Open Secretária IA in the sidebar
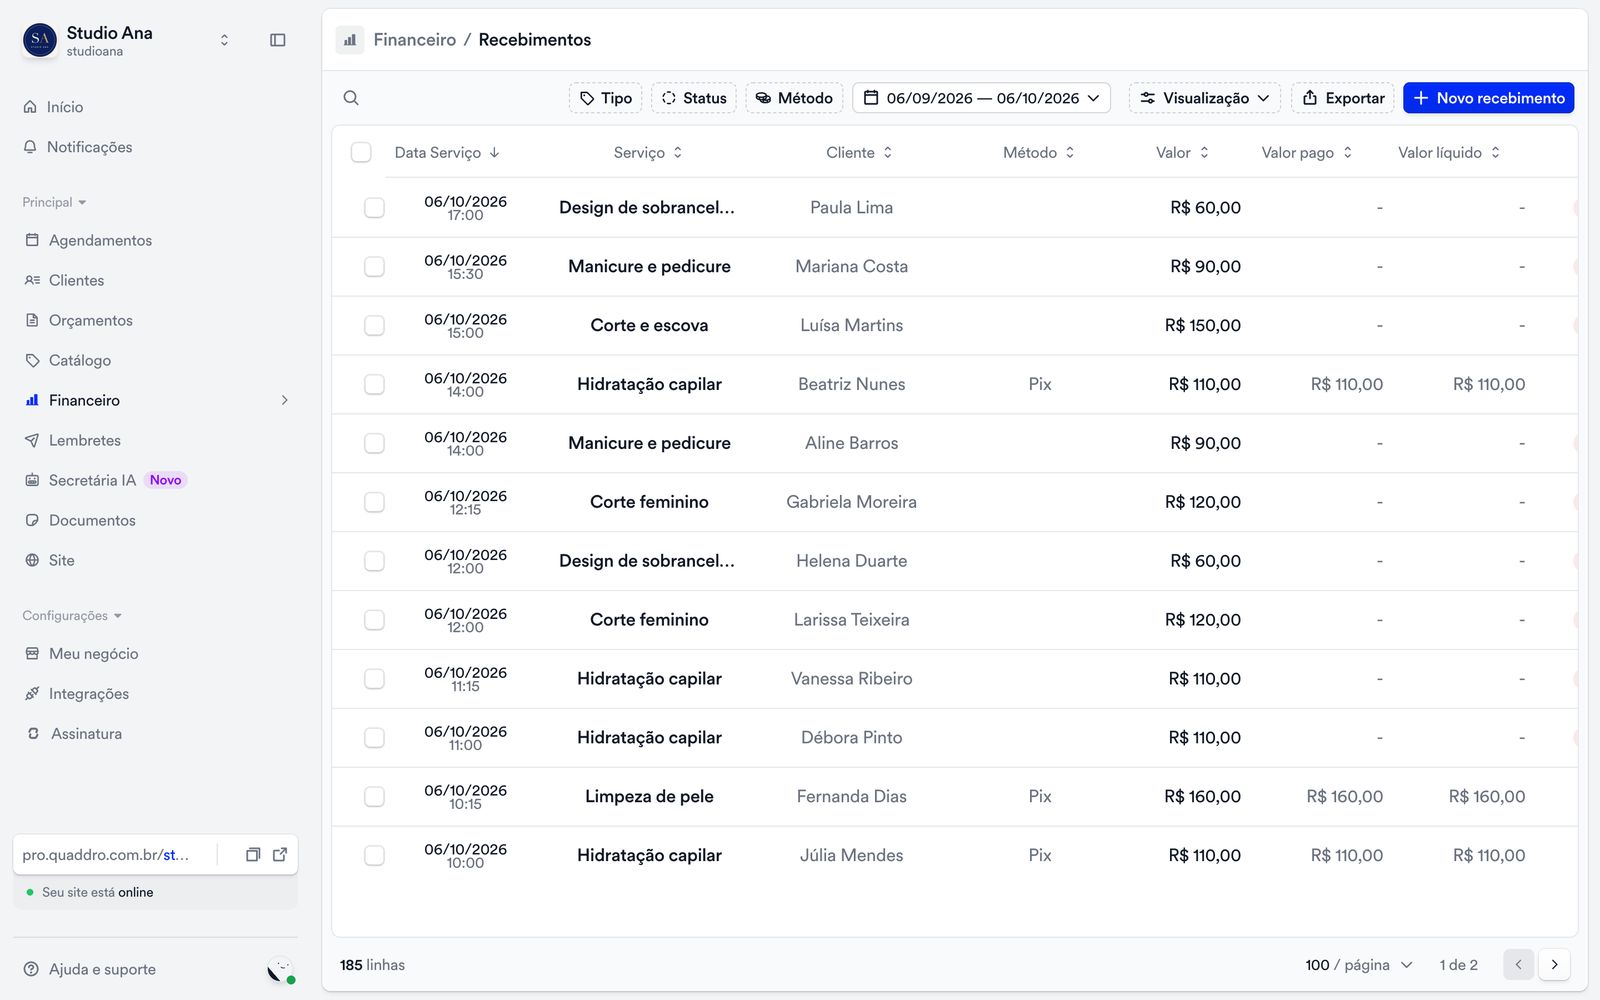This screenshot has width=1600, height=1000. point(92,481)
